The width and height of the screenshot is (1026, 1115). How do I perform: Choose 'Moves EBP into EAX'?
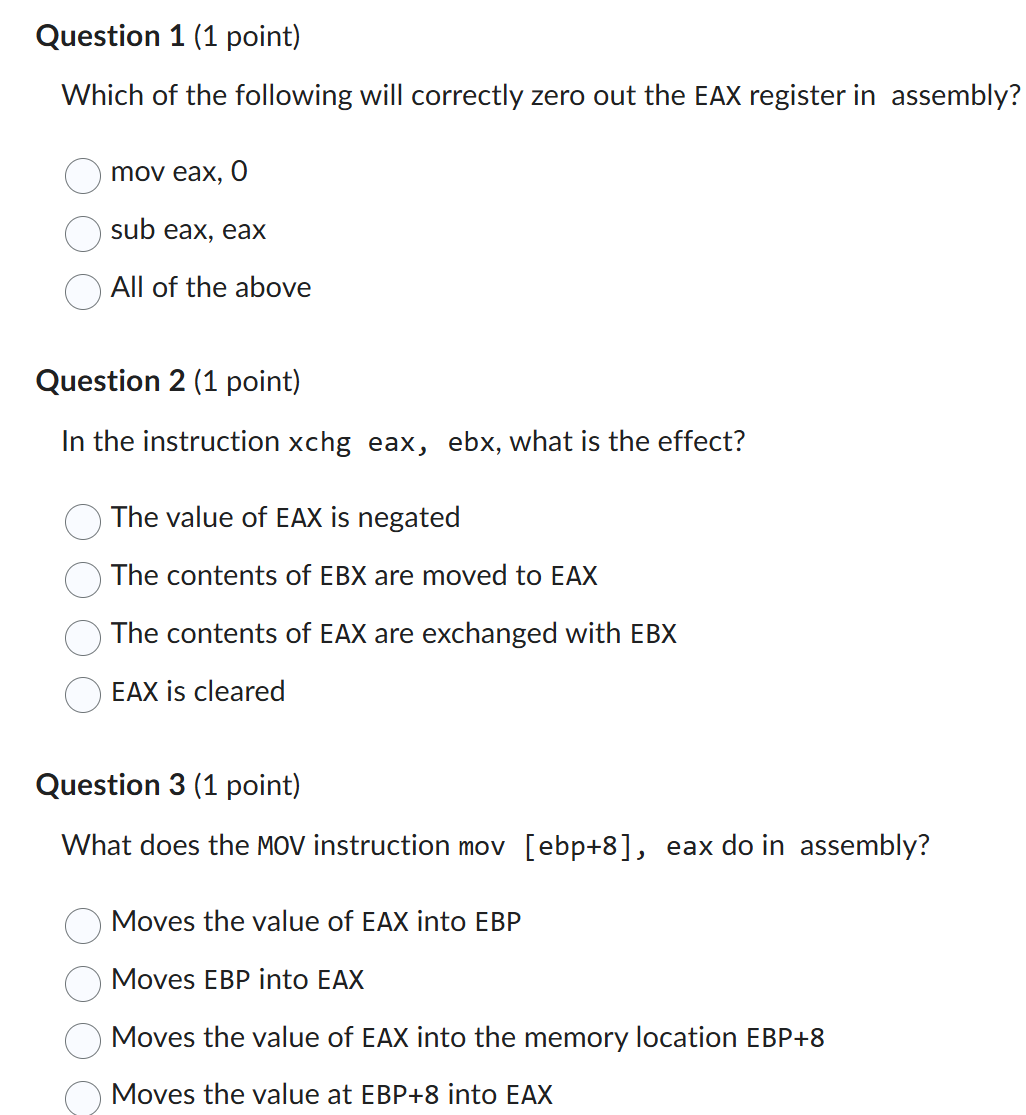coord(82,985)
